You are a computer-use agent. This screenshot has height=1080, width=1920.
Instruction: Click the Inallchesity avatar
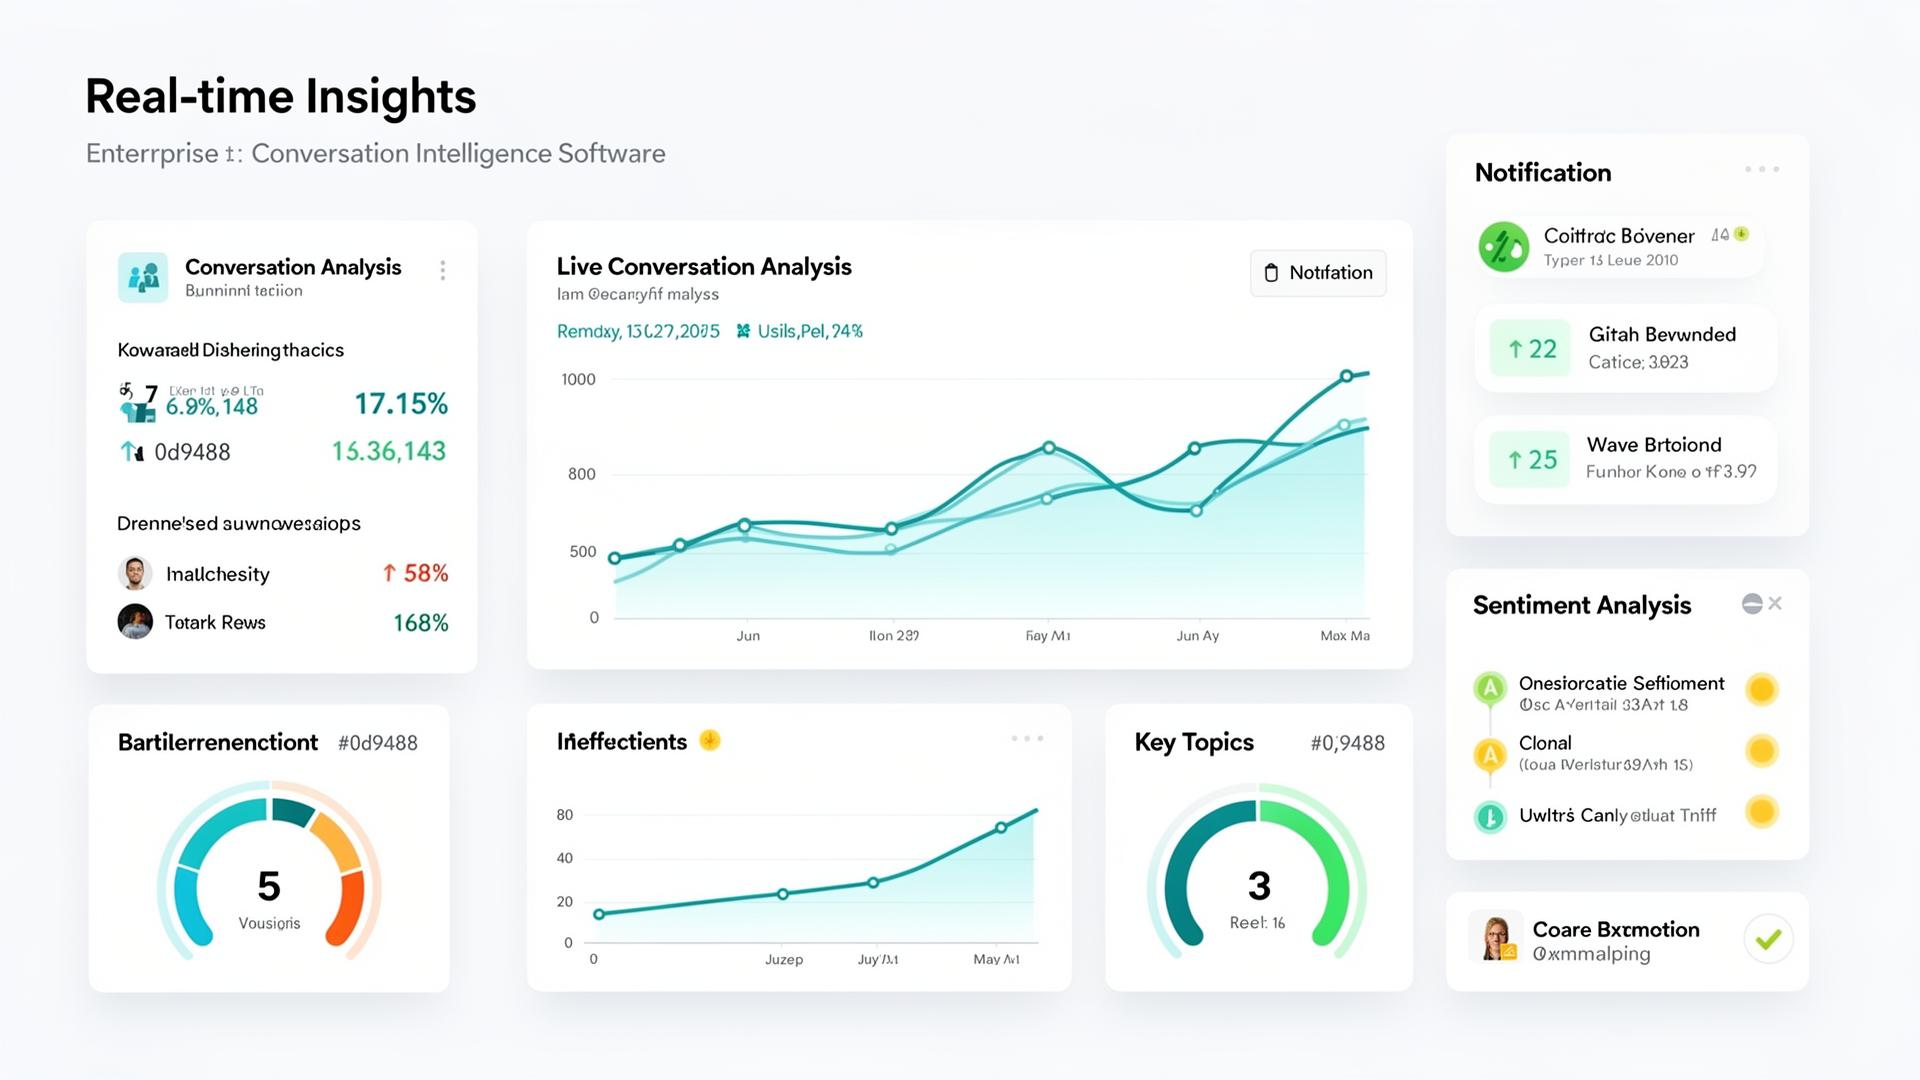135,573
